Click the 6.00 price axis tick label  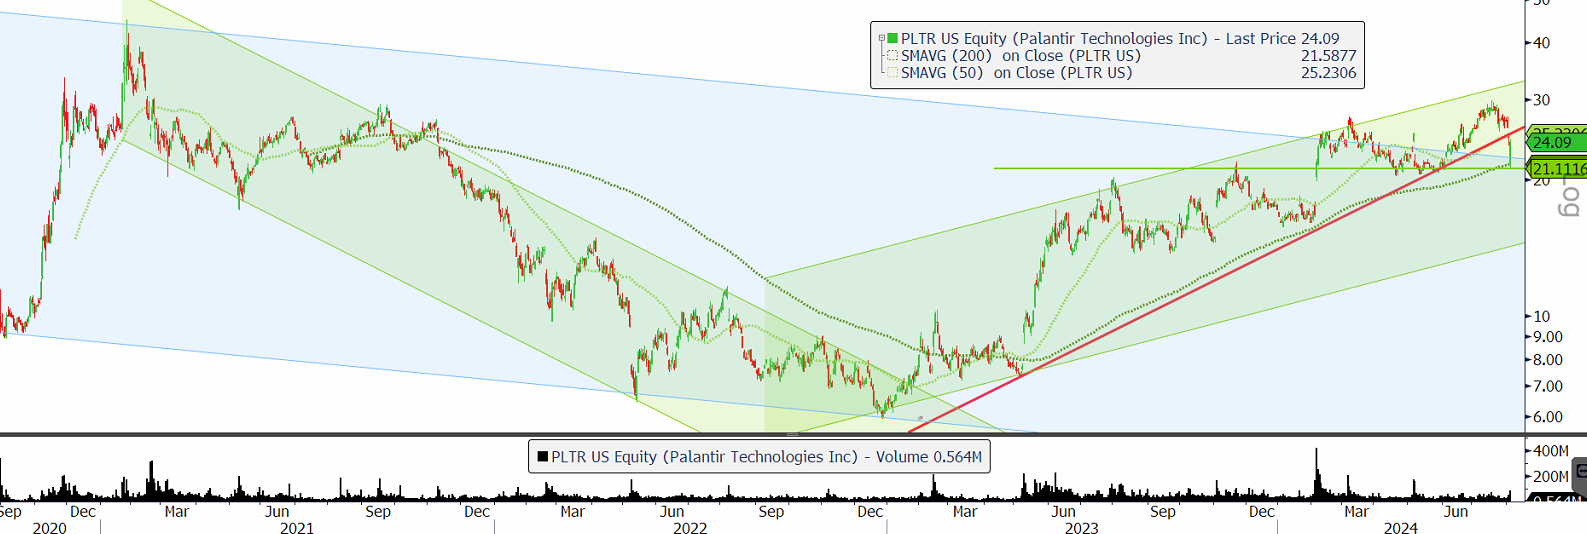tap(1547, 417)
